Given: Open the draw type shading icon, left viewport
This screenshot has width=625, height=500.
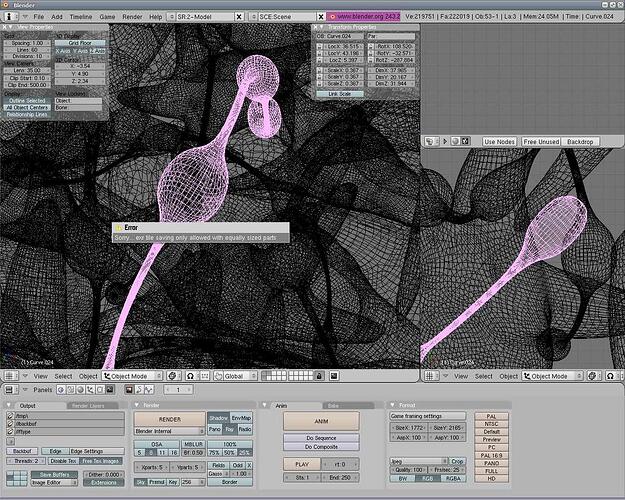Looking at the screenshot, I should click(x=172, y=376).
